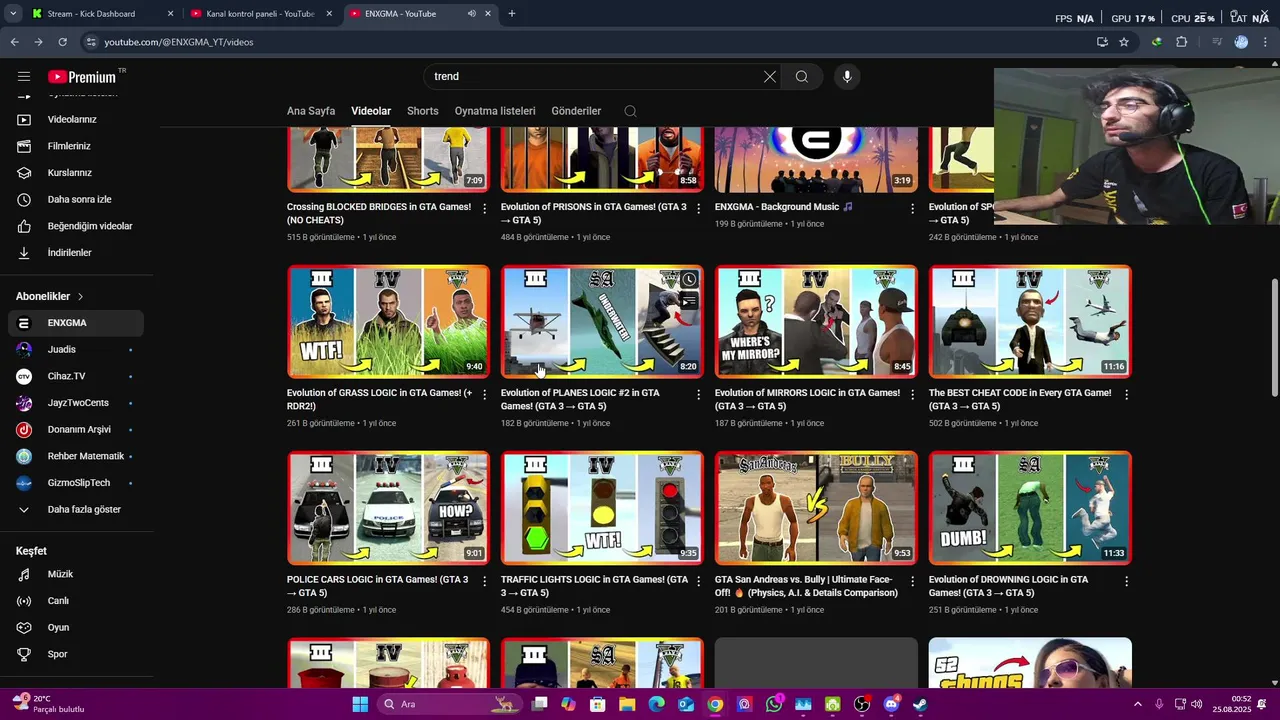Open a new Chrome tab
The height and width of the screenshot is (720, 1280).
pyautogui.click(x=512, y=14)
